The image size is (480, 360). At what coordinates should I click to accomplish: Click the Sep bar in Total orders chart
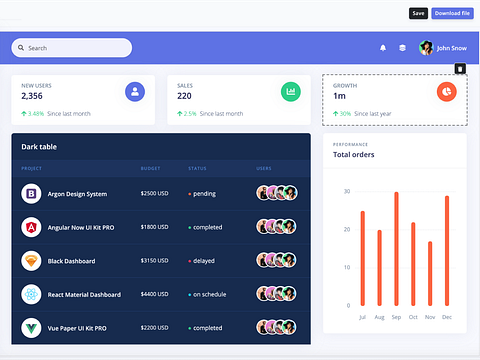pyautogui.click(x=396, y=249)
